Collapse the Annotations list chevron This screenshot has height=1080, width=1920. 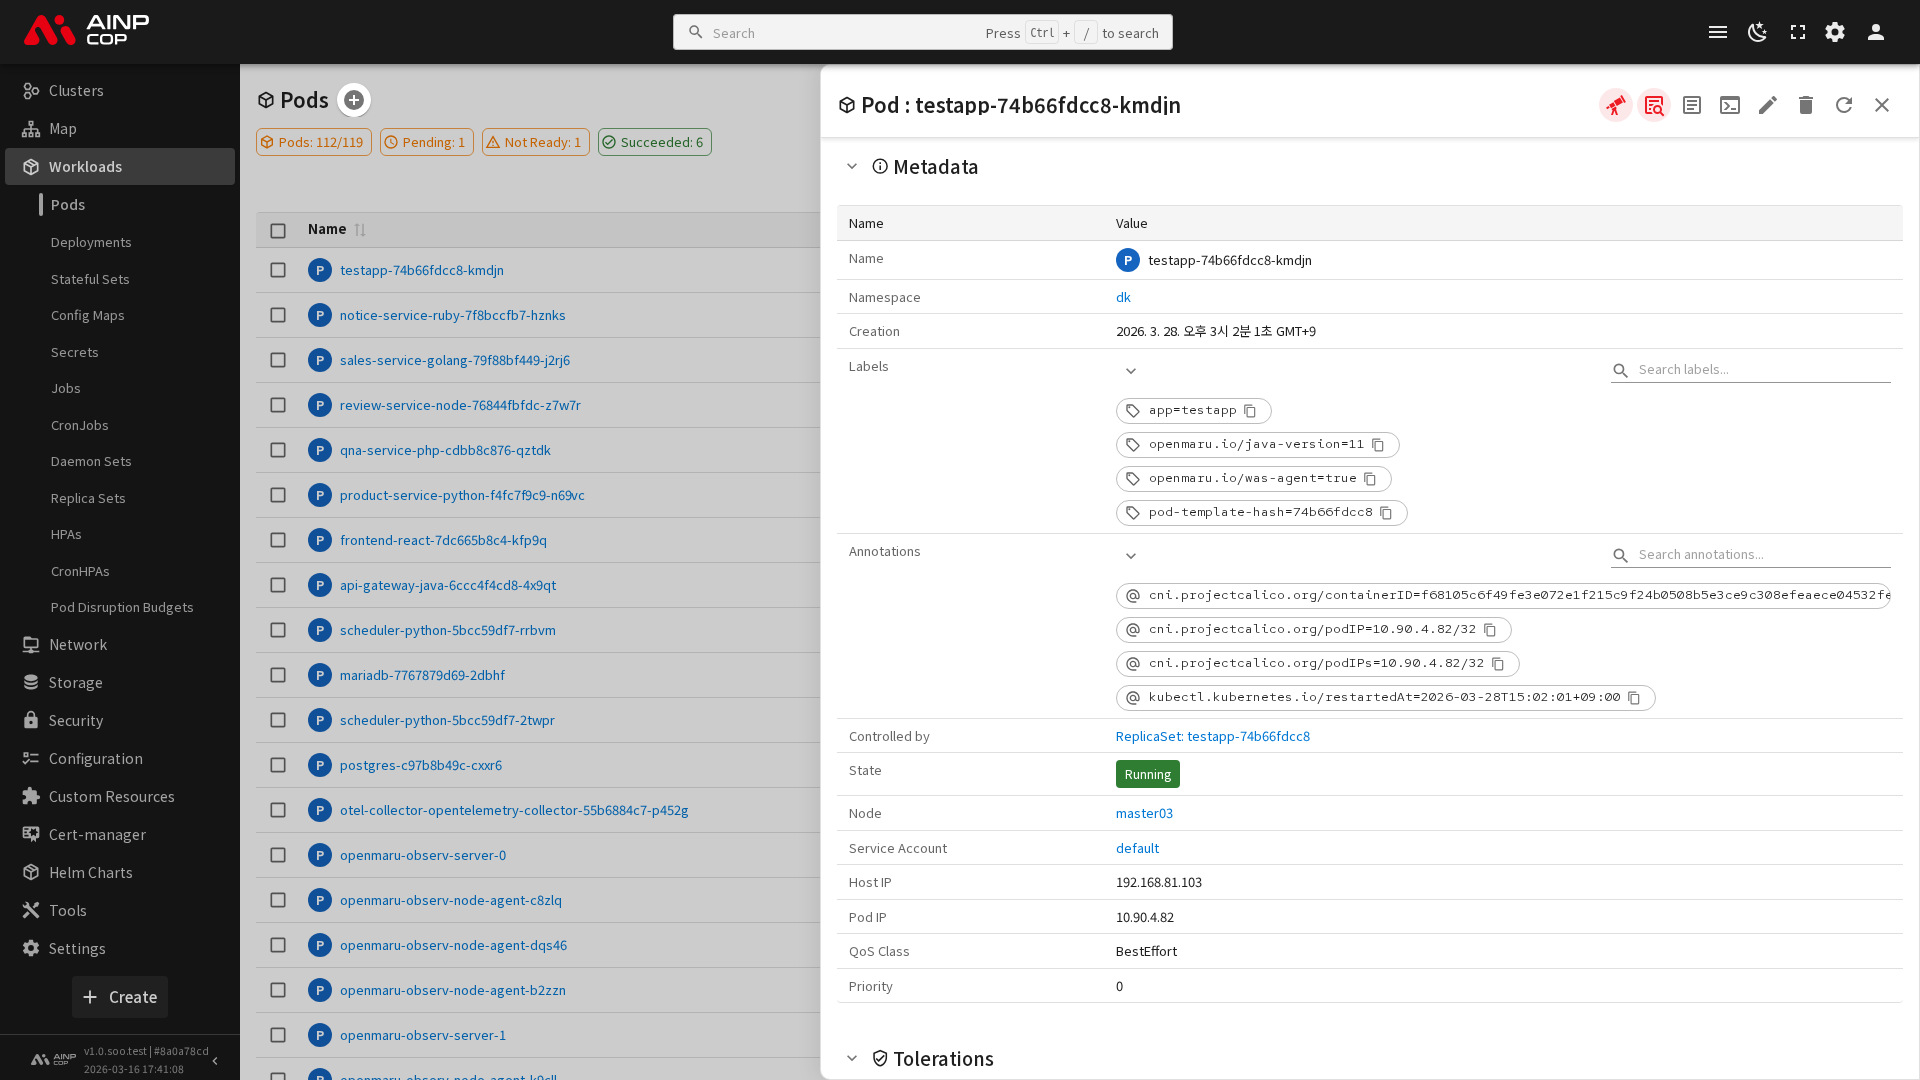[1131, 556]
